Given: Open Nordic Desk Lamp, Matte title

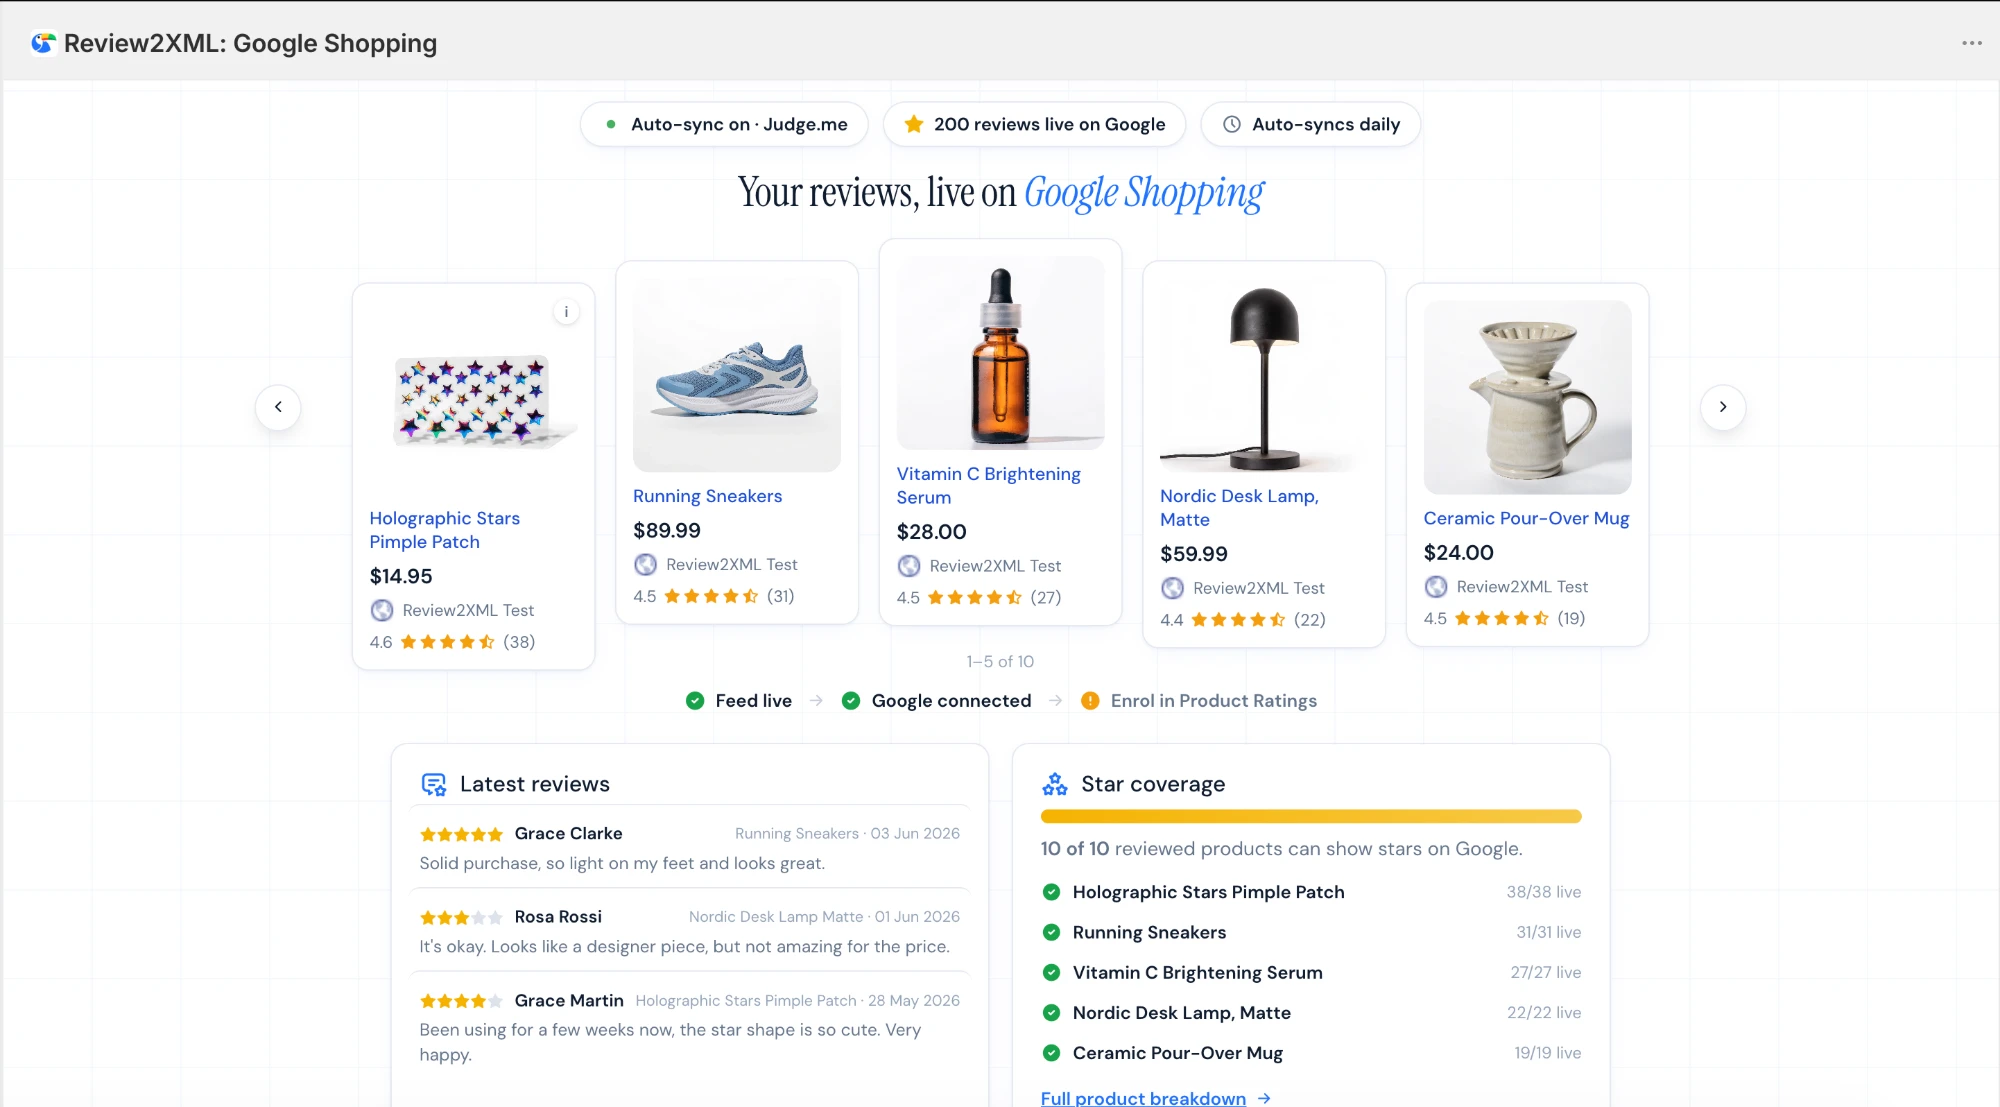Looking at the screenshot, I should (1239, 508).
